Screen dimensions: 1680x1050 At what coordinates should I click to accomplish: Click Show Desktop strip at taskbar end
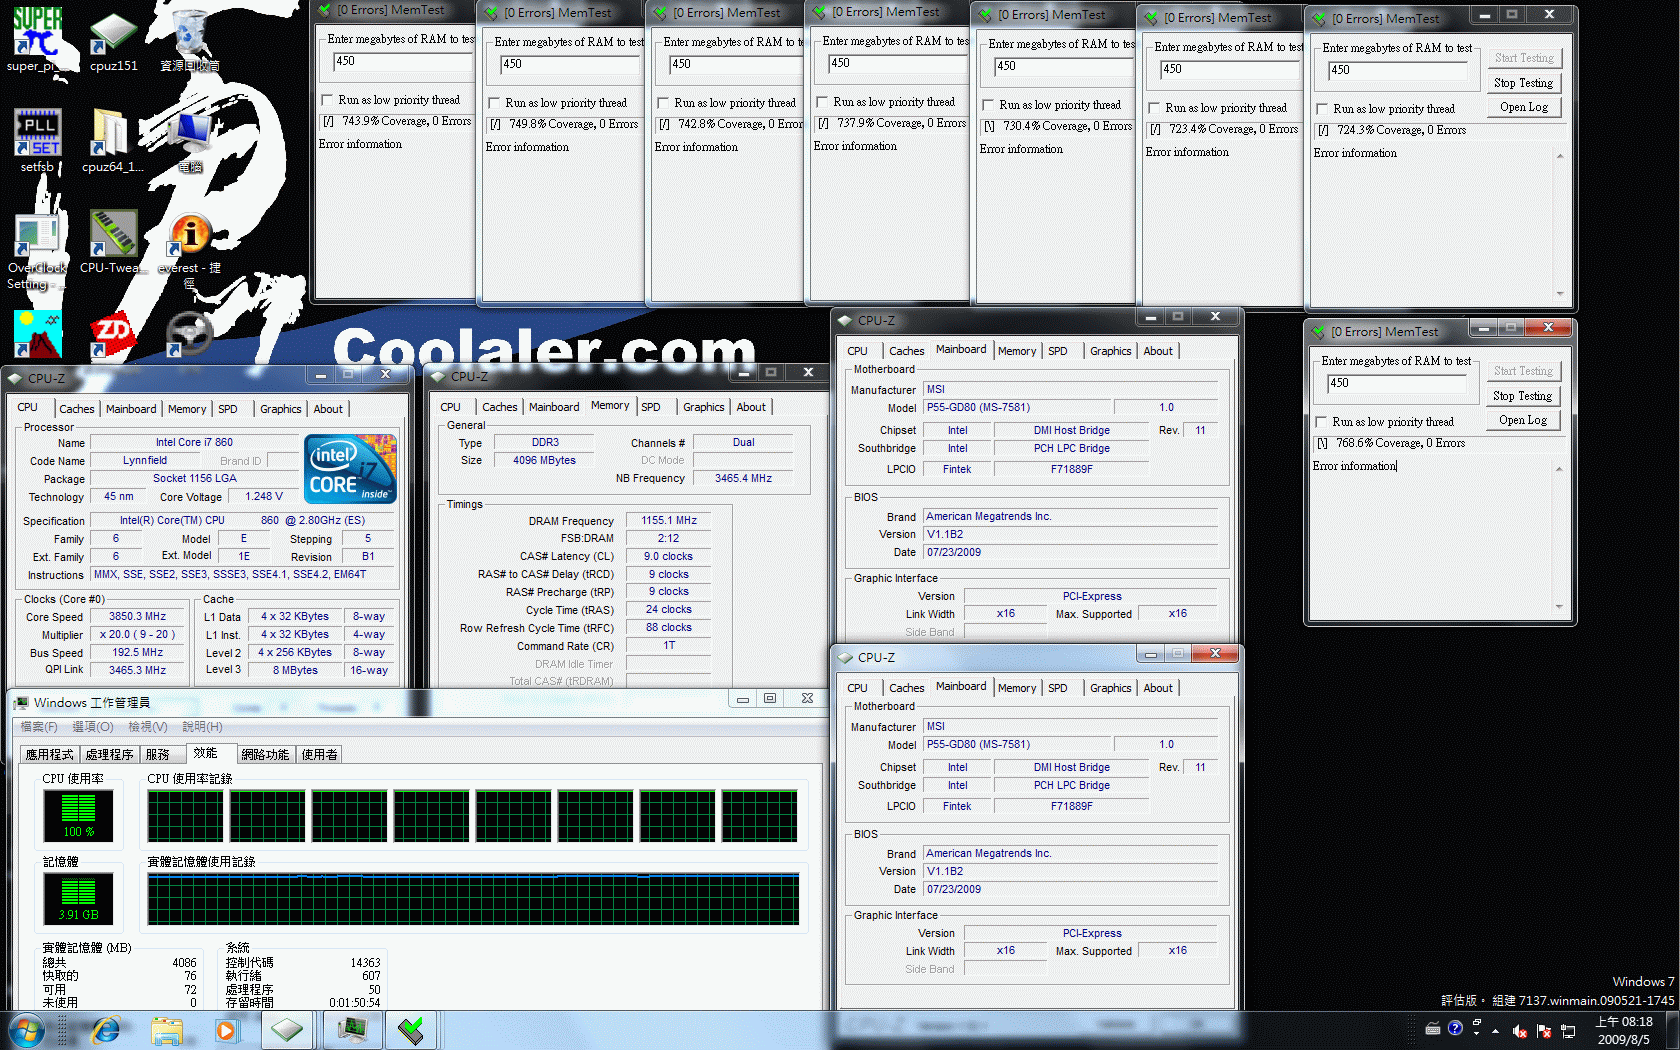[x=1672, y=1030]
